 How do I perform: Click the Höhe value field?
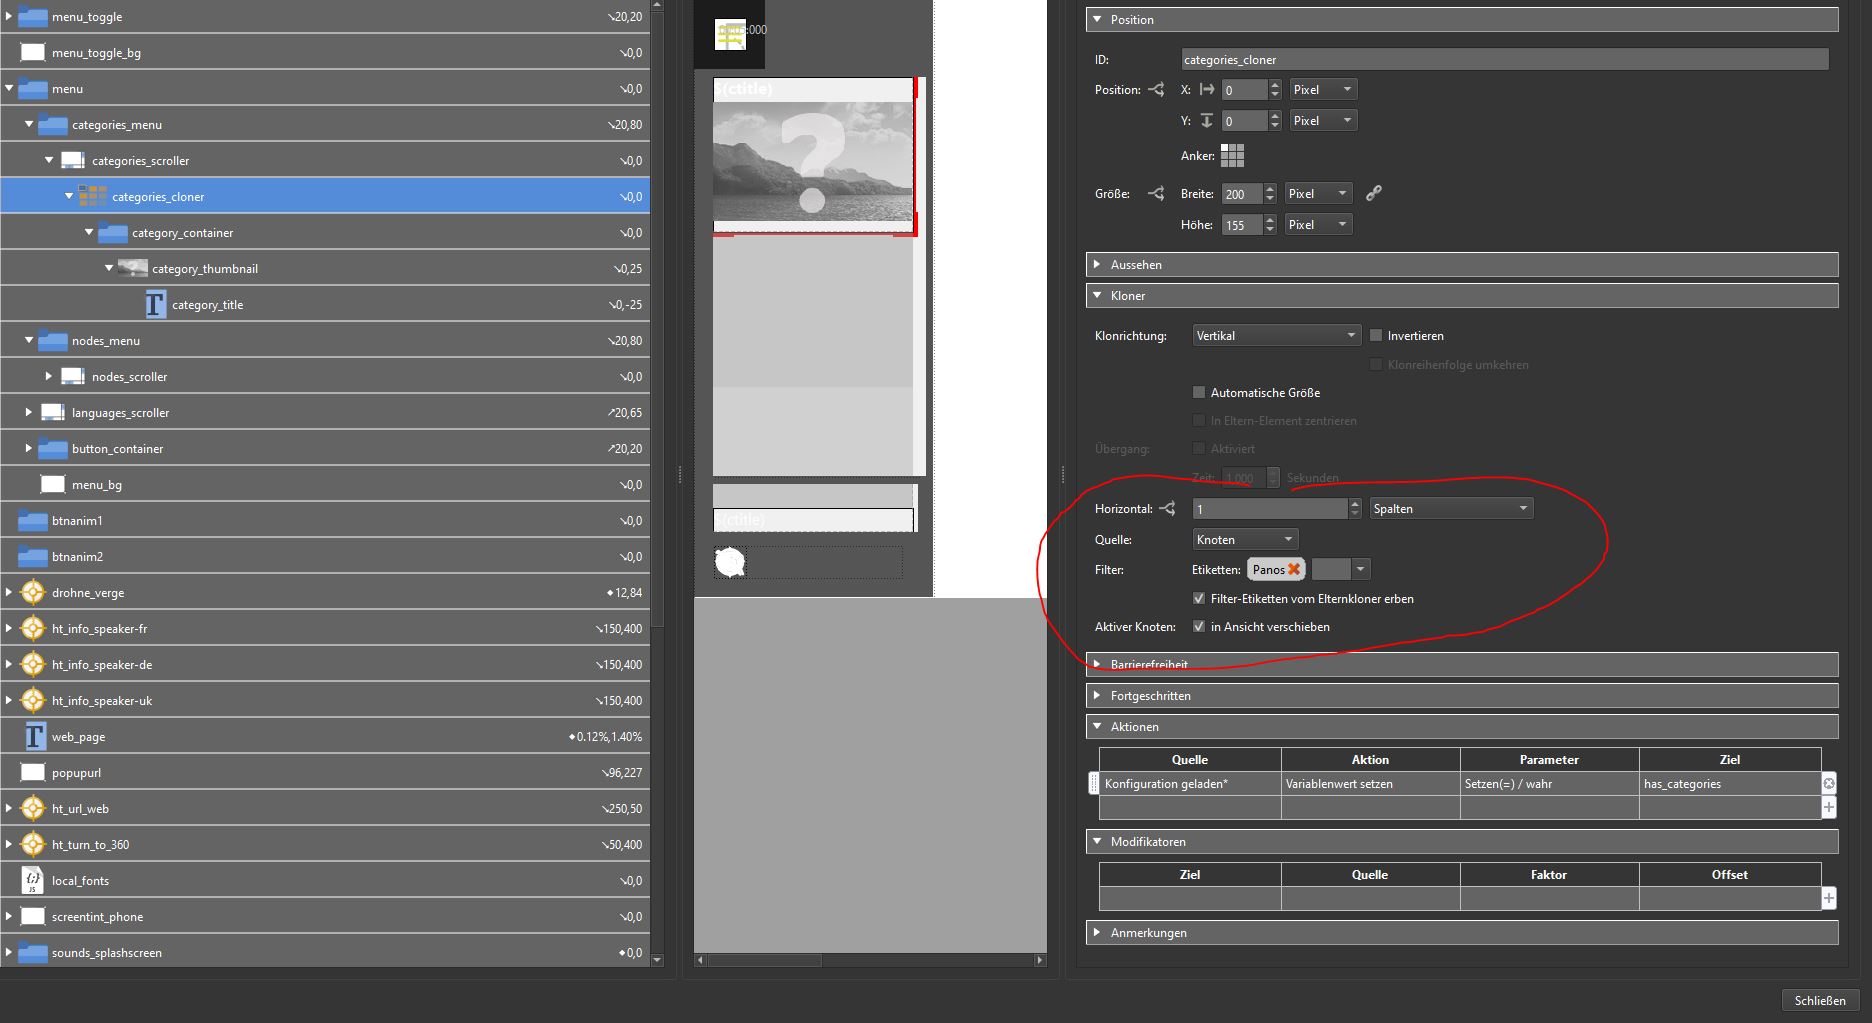click(1240, 225)
